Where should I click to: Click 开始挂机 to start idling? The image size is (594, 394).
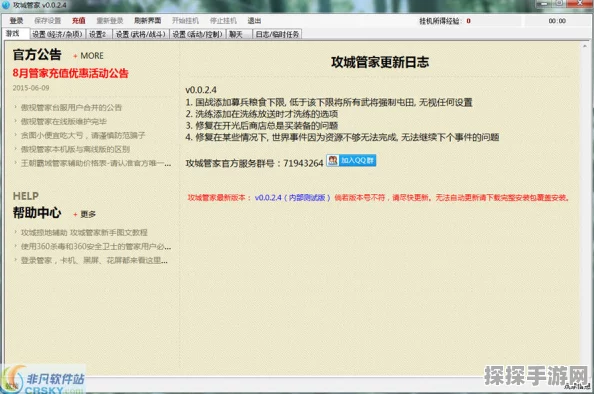185,20
